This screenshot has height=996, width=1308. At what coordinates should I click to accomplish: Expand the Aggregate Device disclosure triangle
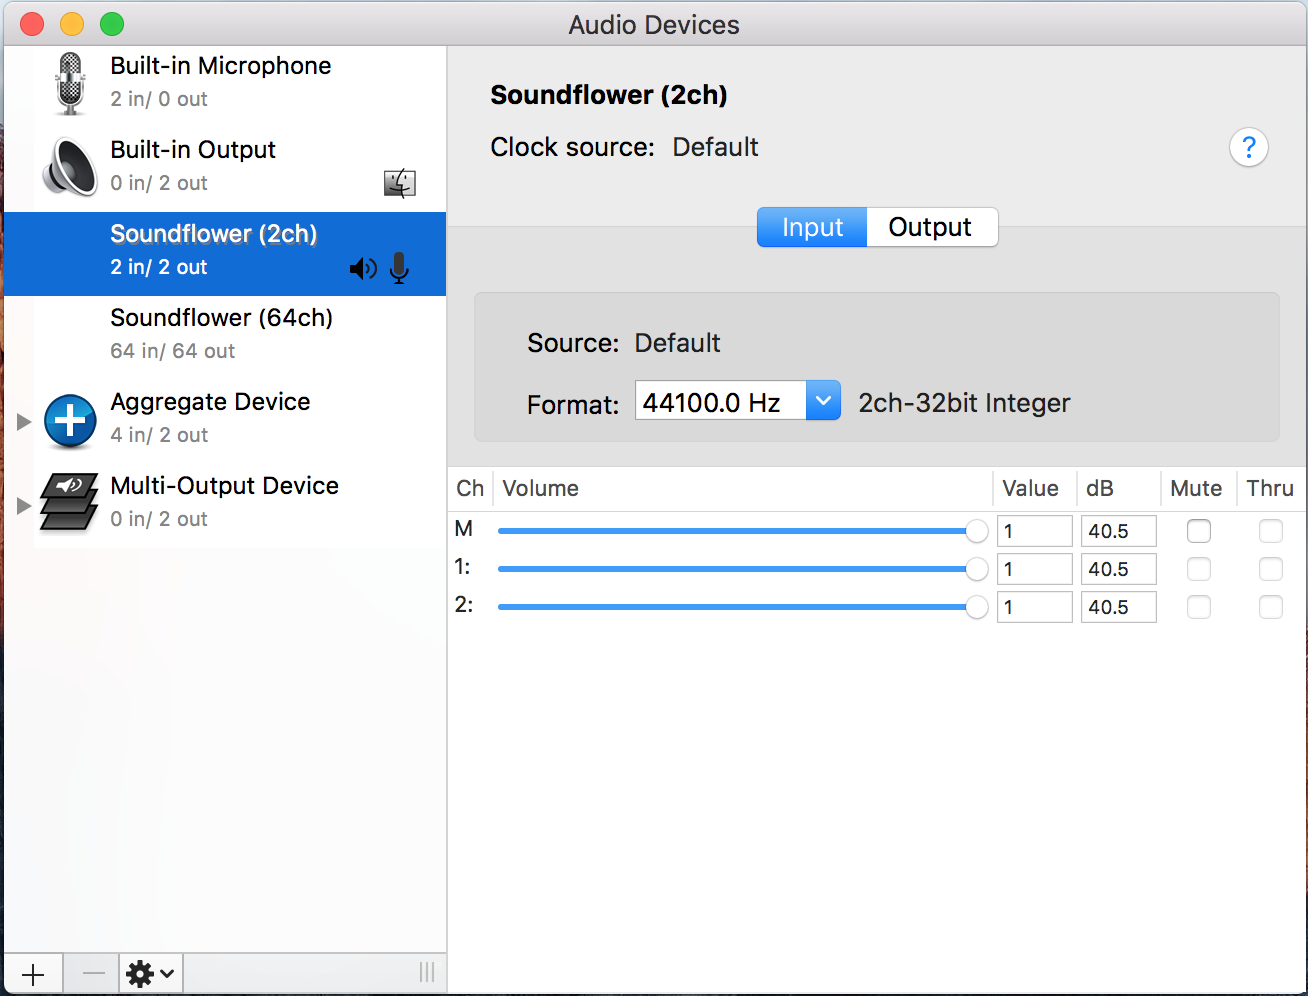(24, 421)
